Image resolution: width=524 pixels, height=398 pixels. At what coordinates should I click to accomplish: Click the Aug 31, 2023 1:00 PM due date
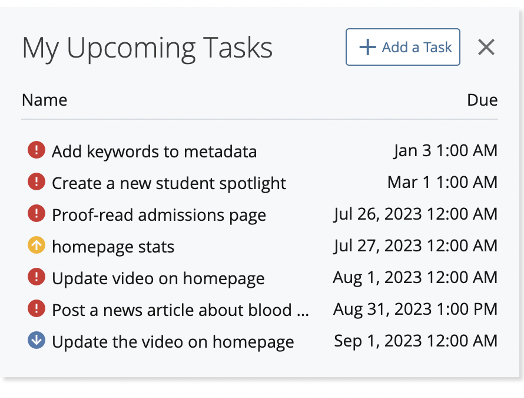click(415, 309)
